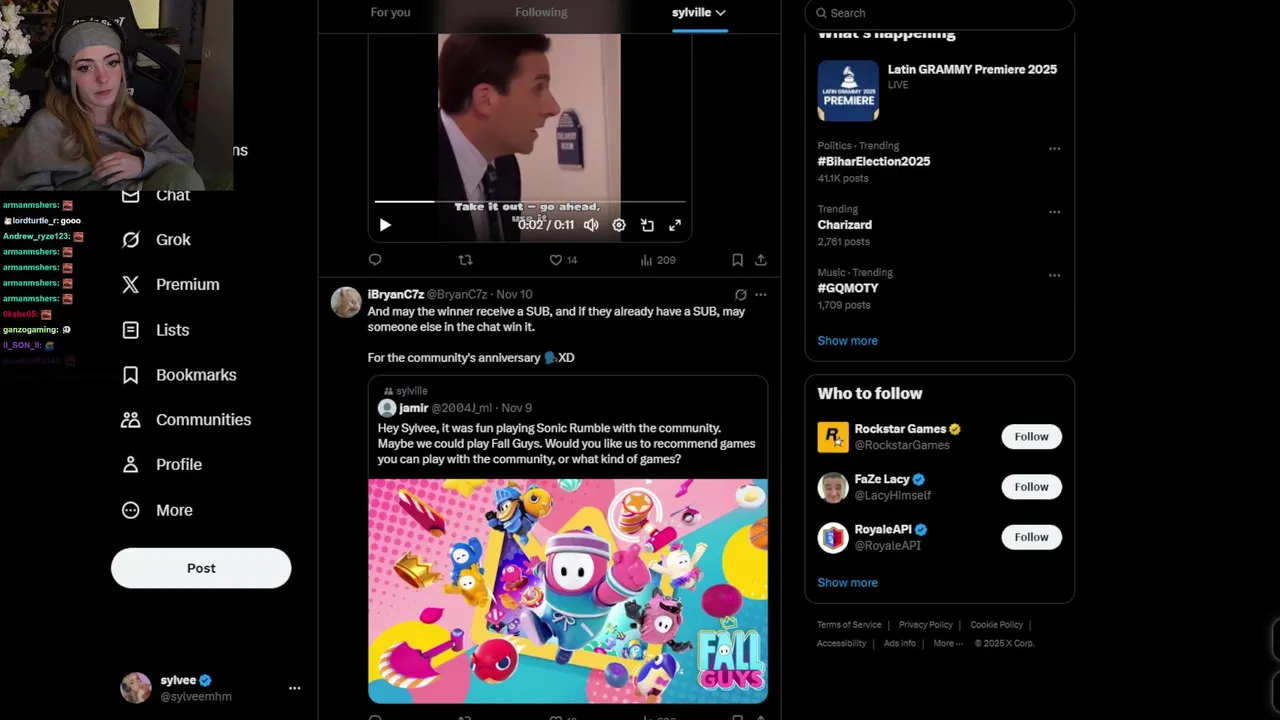The image size is (1280, 720).
Task: Open sylvee account avatar
Action: pos(136,688)
